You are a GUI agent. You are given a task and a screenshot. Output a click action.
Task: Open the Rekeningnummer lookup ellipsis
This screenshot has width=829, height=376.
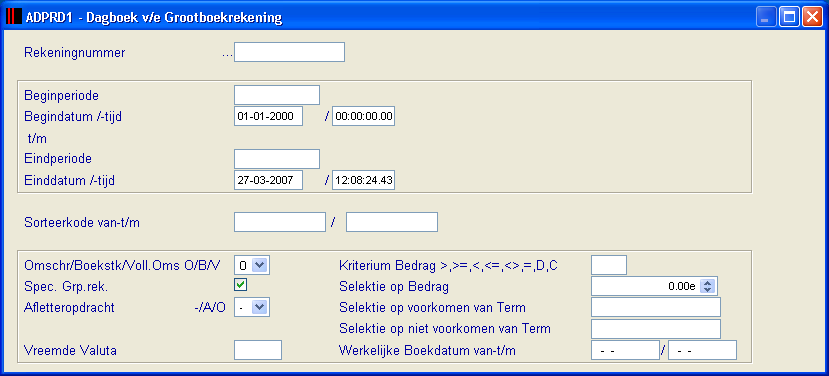(228, 54)
